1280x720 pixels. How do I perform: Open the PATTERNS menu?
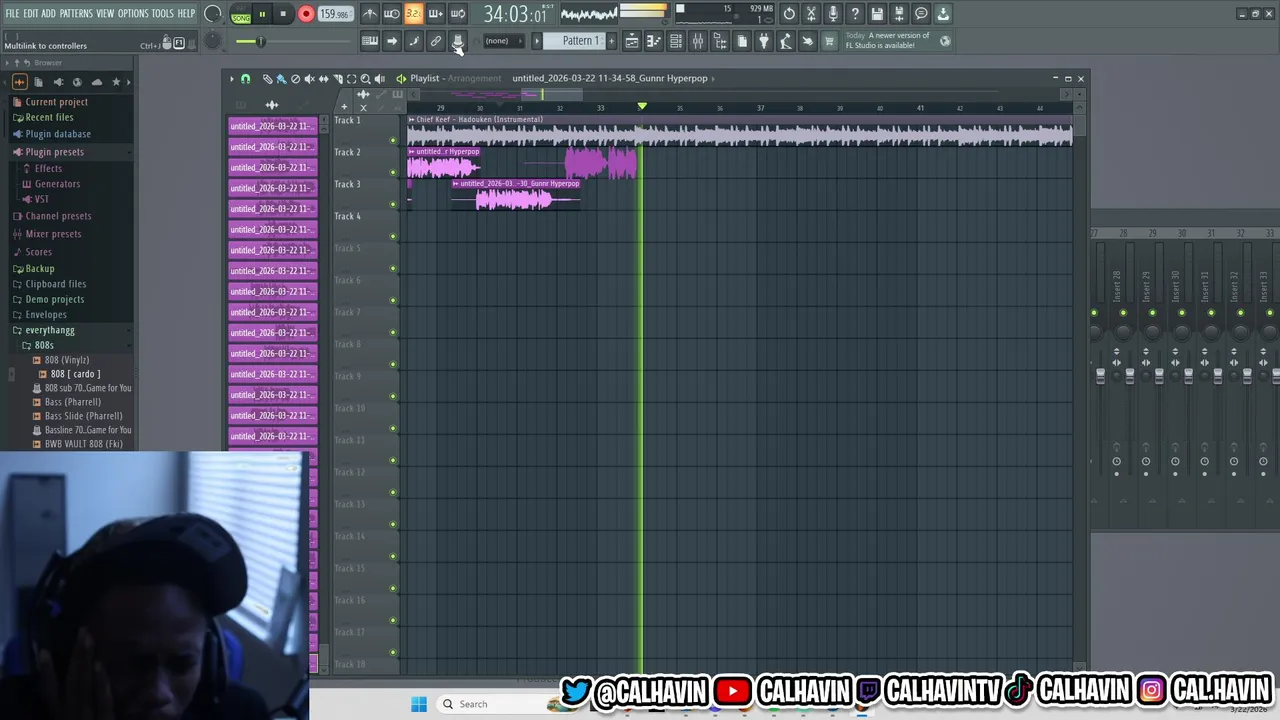76,14
